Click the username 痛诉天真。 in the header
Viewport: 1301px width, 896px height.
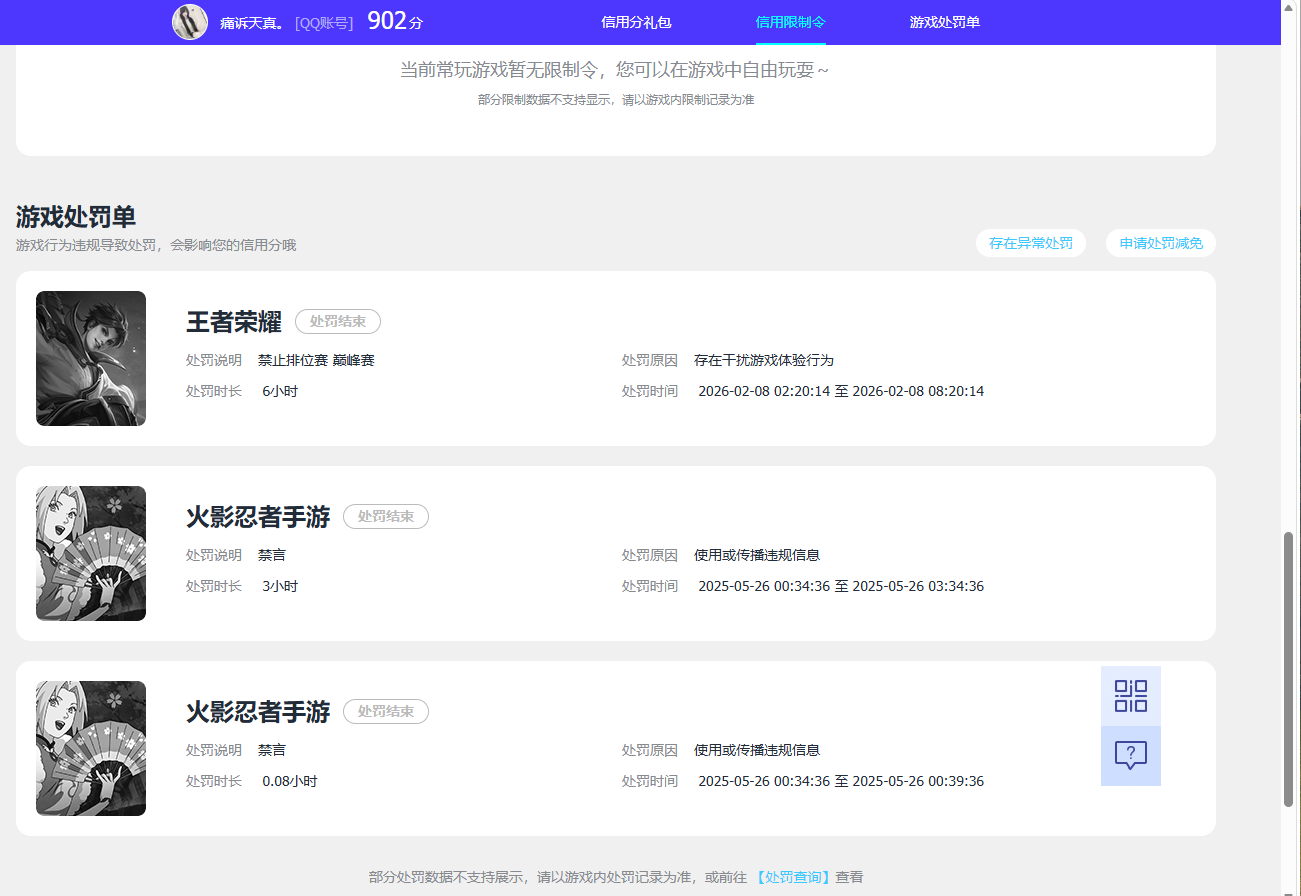point(254,22)
